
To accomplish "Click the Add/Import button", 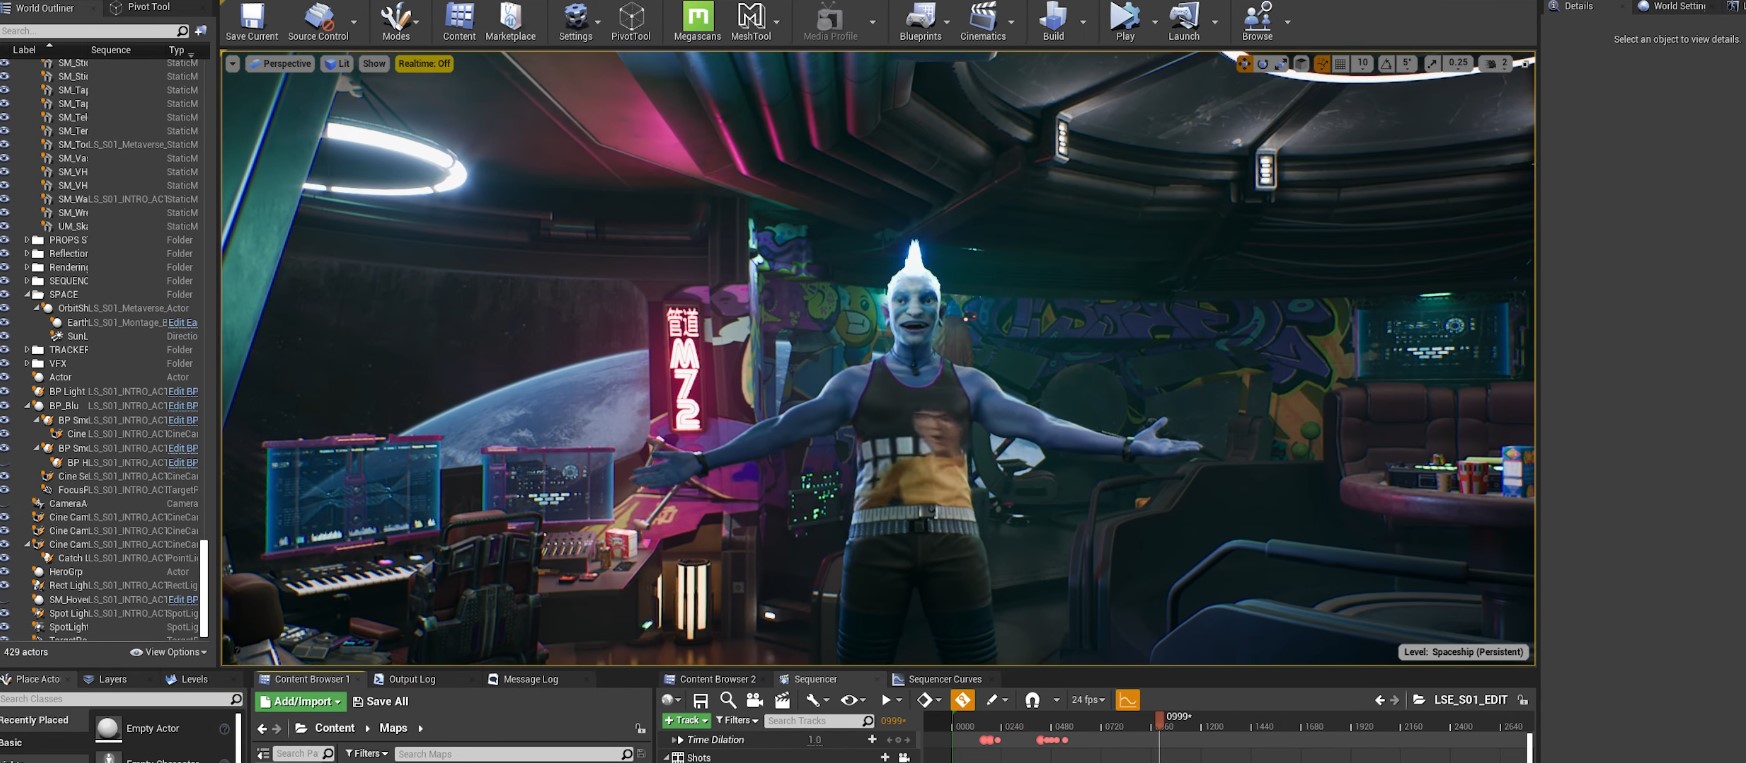I will click(300, 701).
